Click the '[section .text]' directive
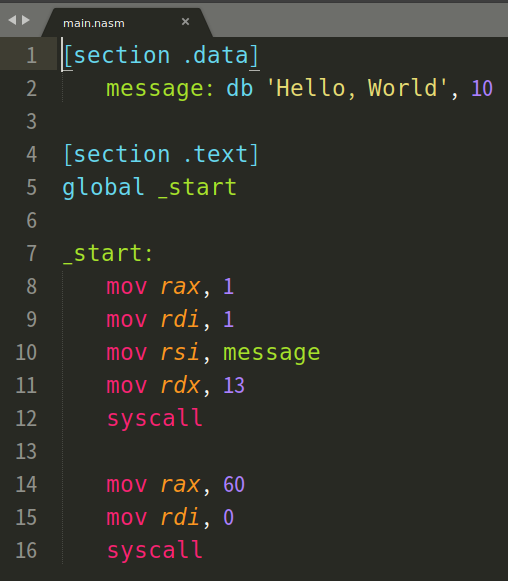 (161, 155)
